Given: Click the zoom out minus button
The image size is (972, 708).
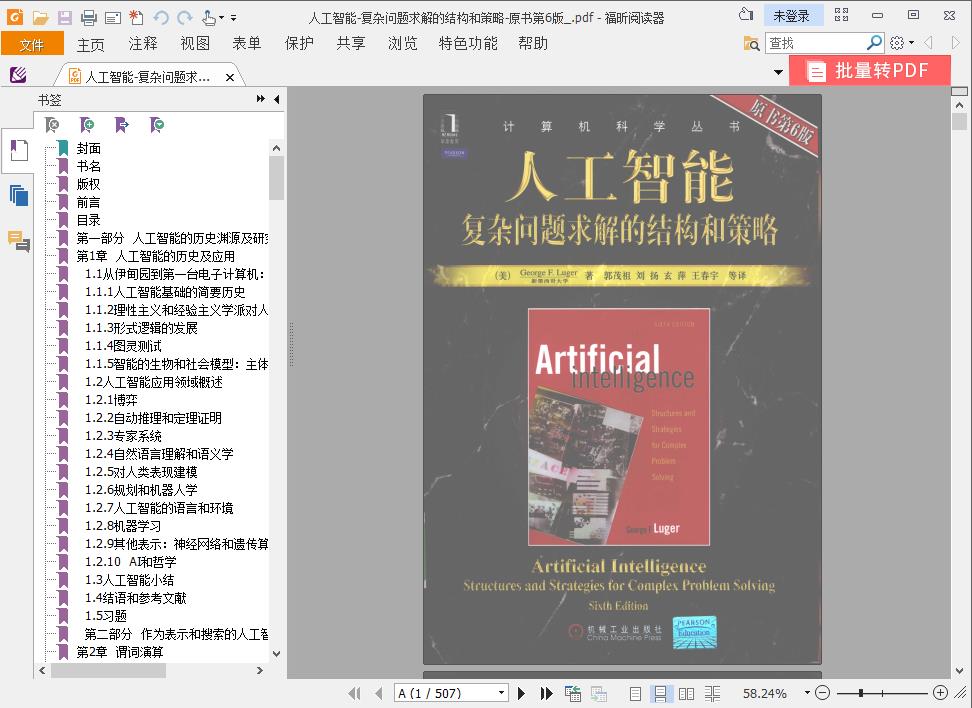Looking at the screenshot, I should point(823,693).
